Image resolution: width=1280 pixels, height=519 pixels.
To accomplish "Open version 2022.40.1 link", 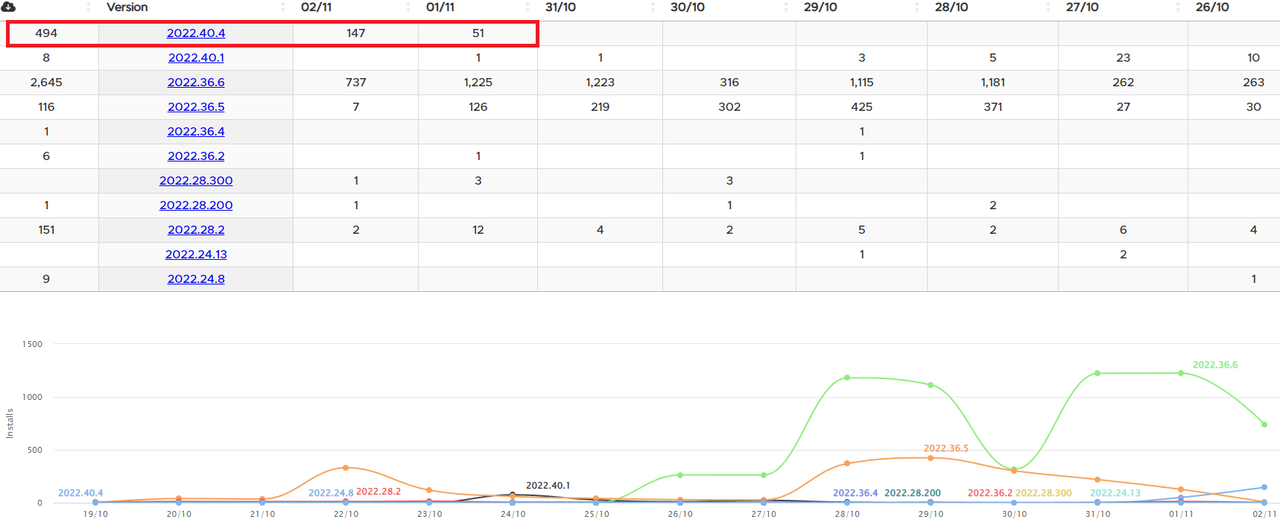I will [196, 58].
